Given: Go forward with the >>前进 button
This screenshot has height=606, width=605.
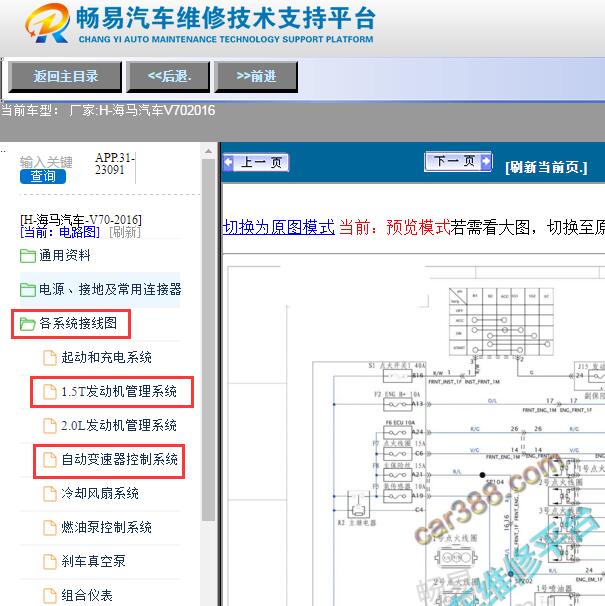Looking at the screenshot, I should [x=256, y=77].
